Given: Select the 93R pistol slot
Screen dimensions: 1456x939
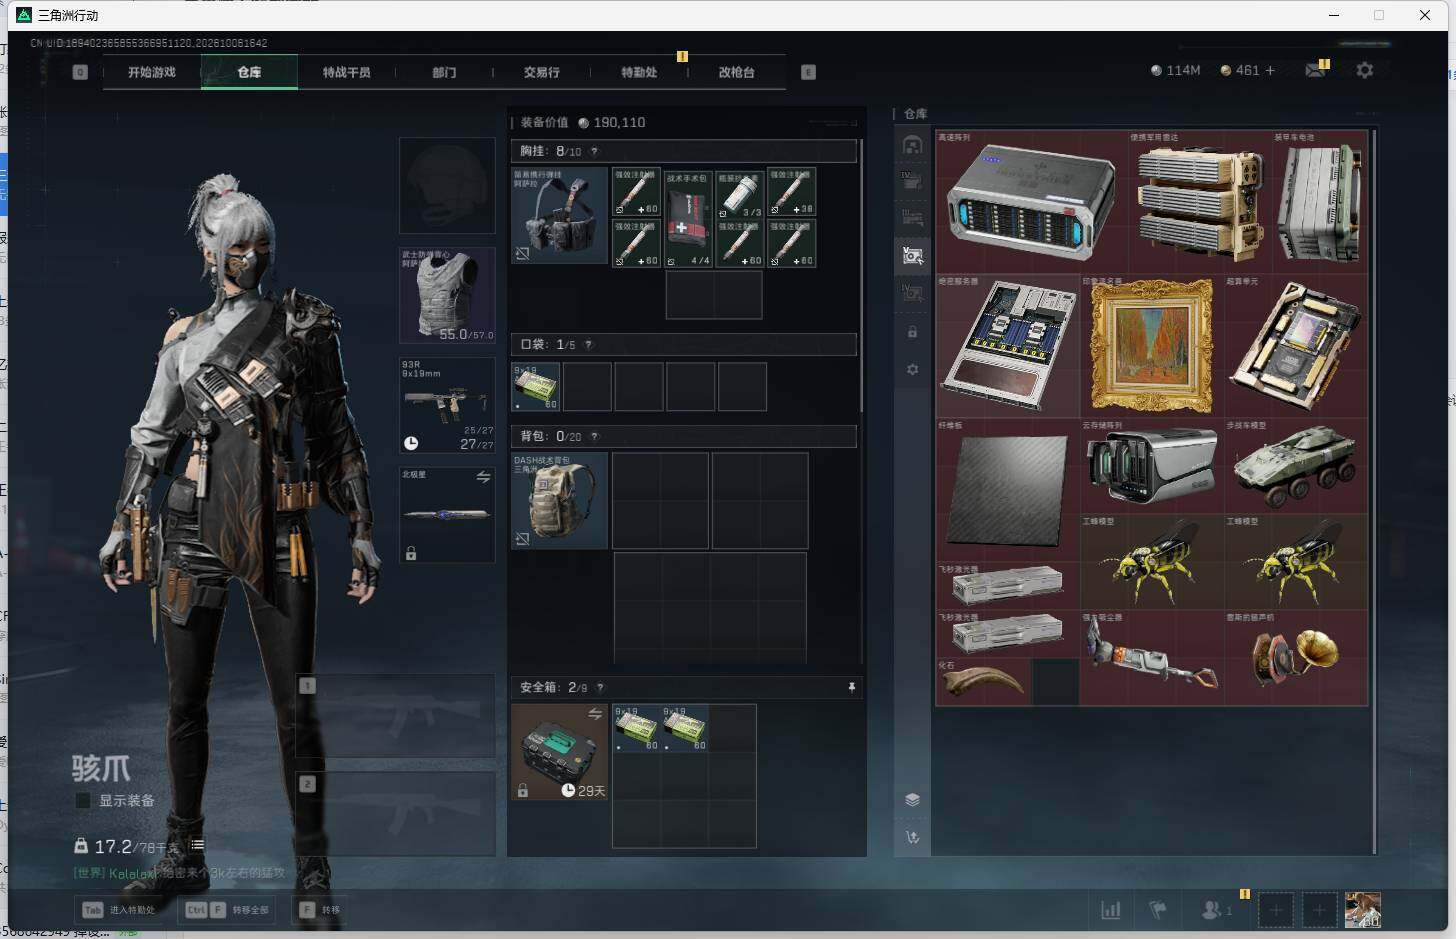Looking at the screenshot, I should click(447, 405).
